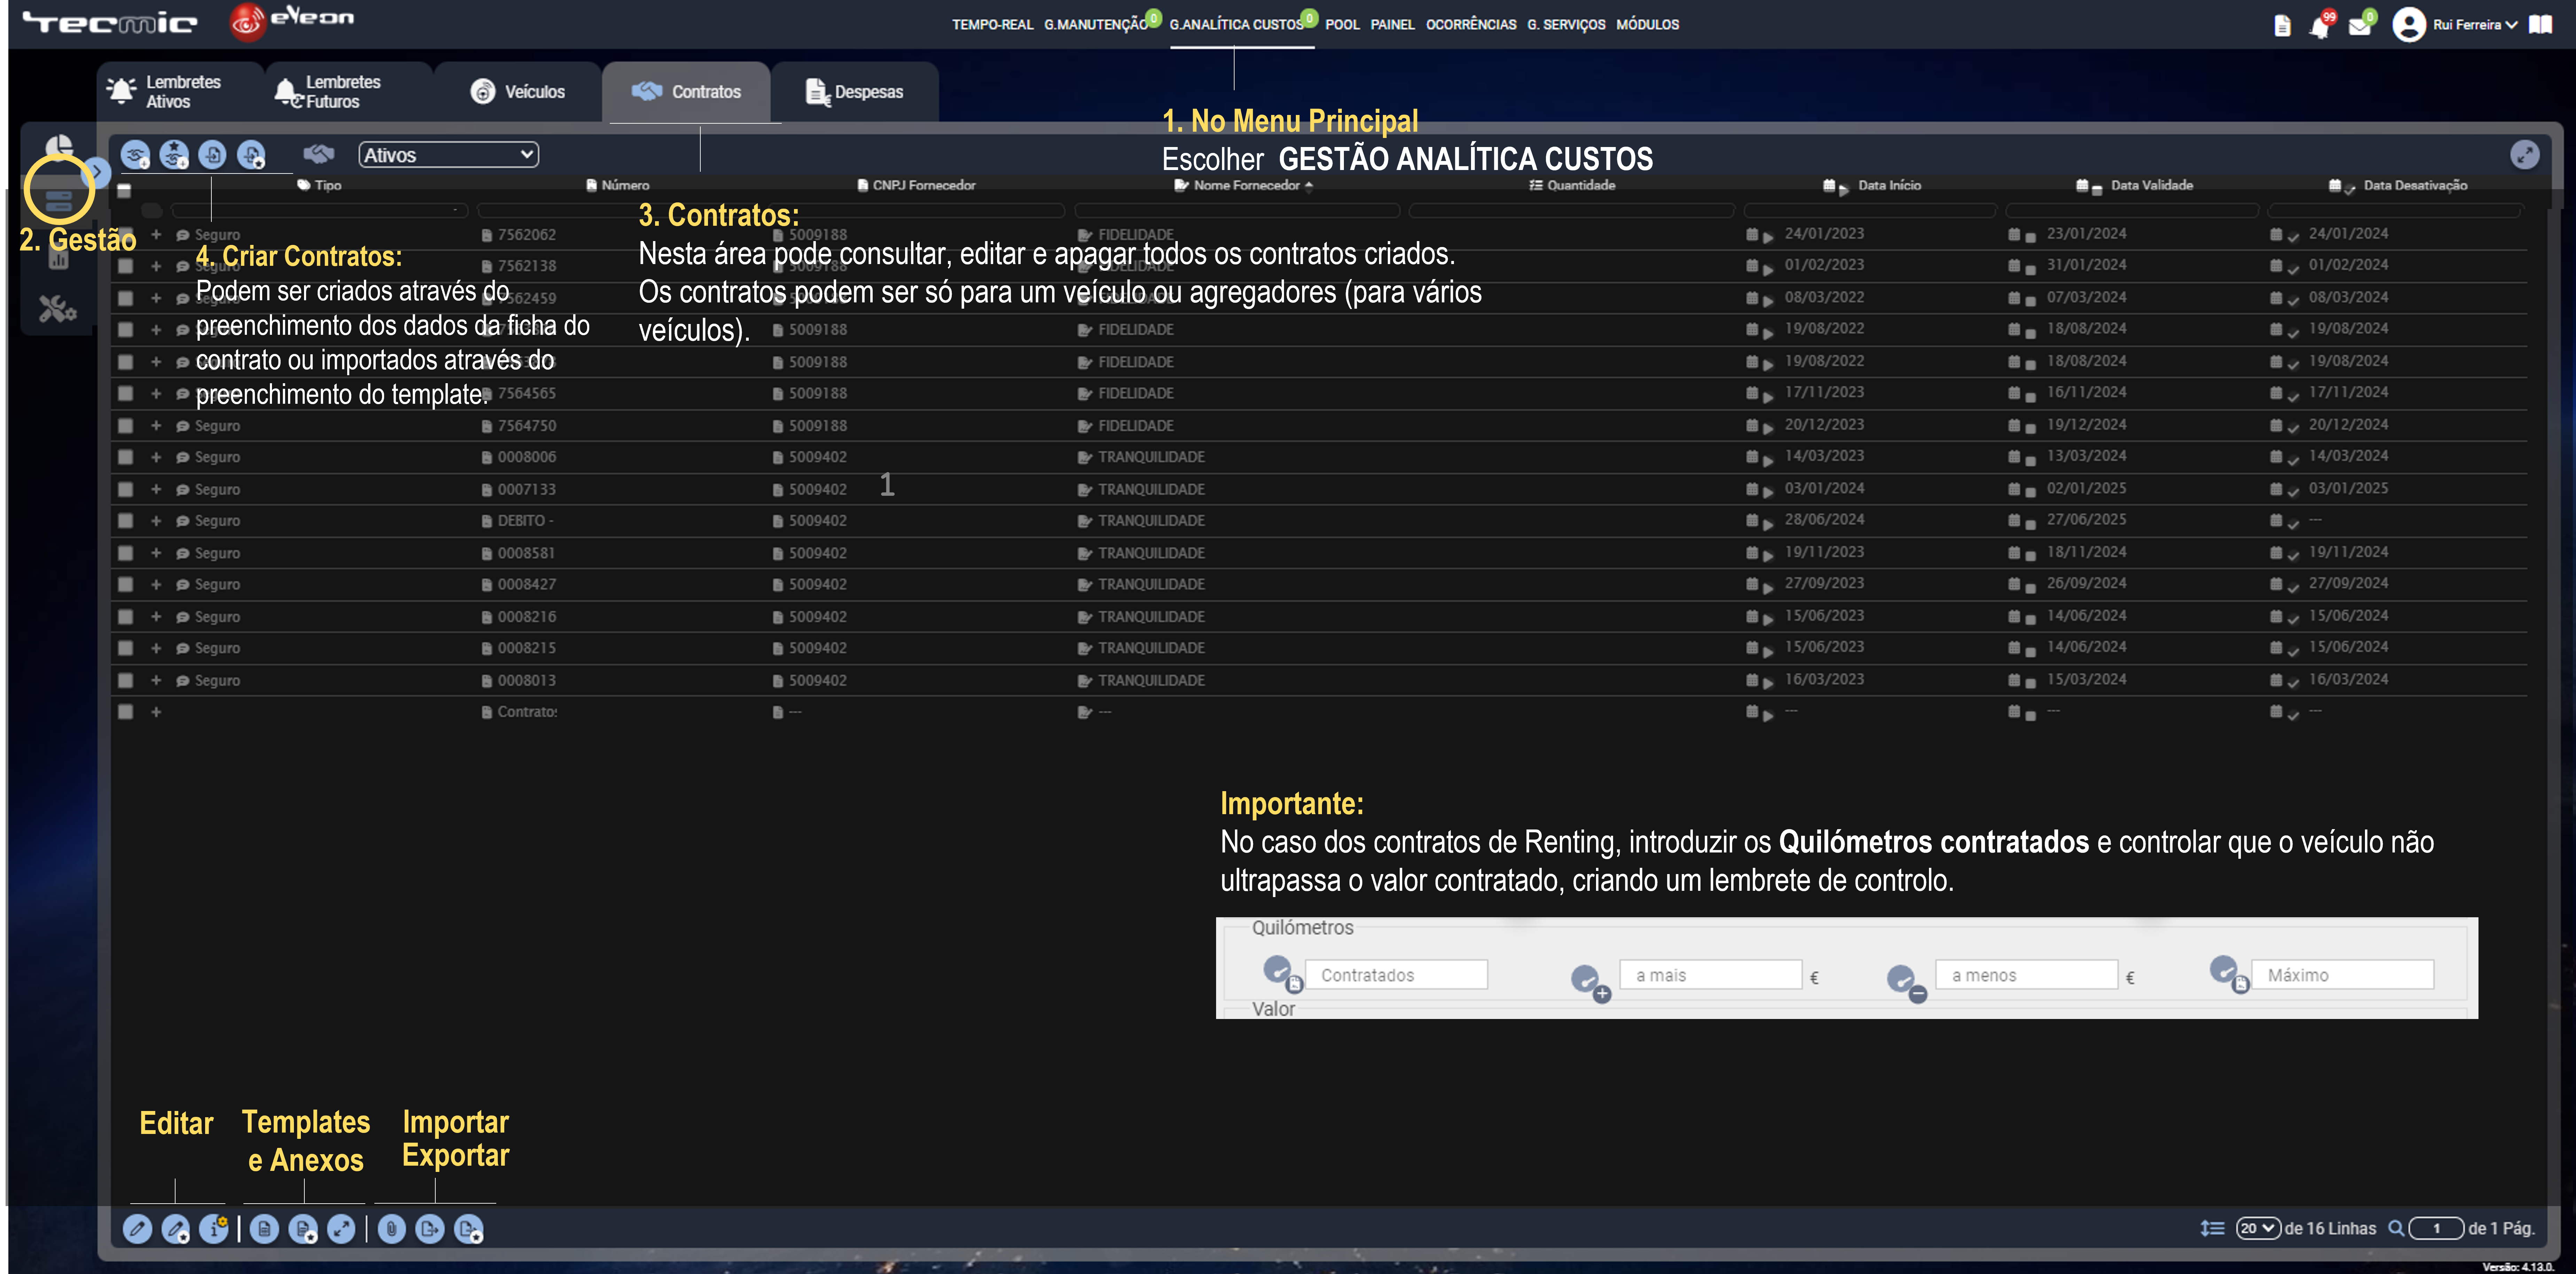The image size is (2576, 1274).
Task: Click the import document icon with star badge
Action: click(x=251, y=155)
